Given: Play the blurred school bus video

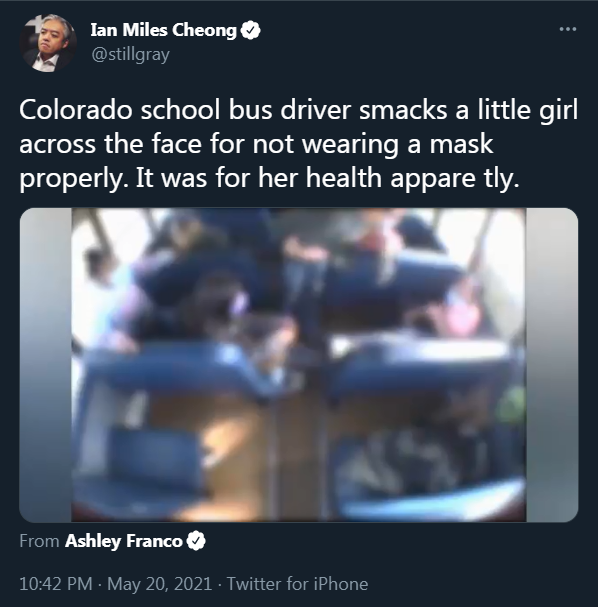Looking at the screenshot, I should tap(298, 365).
